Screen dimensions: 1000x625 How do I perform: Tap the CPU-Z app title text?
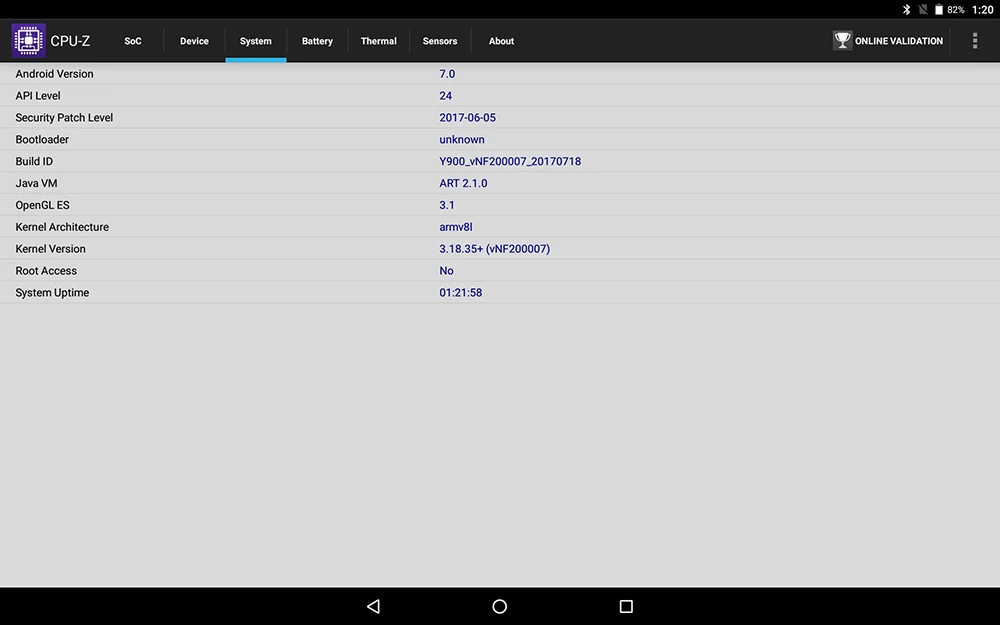(x=70, y=41)
